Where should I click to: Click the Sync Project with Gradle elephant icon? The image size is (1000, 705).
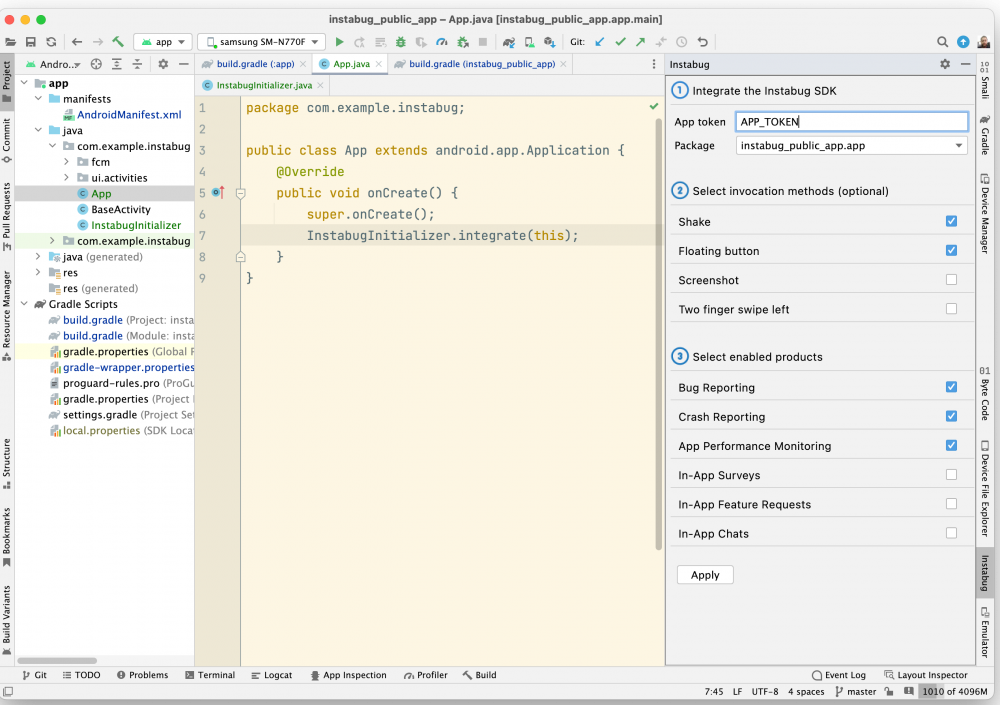click(x=508, y=42)
